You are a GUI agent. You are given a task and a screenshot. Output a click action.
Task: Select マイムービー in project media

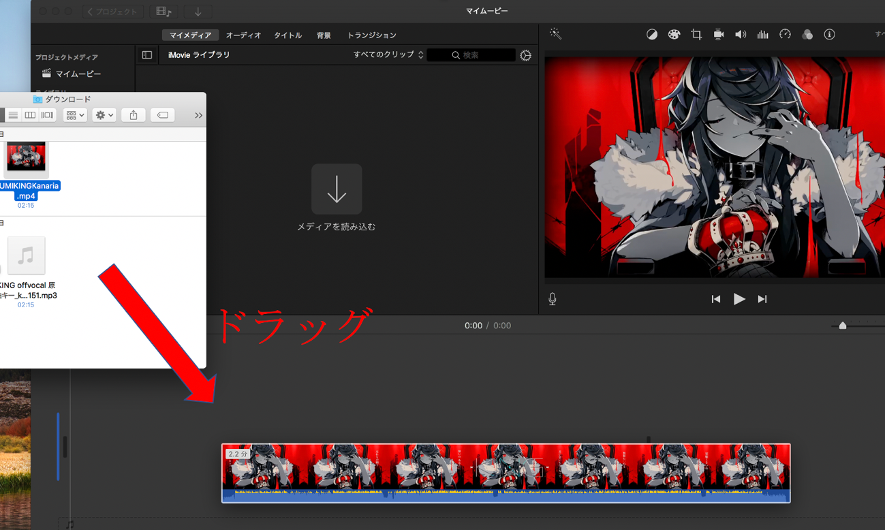coord(72,73)
